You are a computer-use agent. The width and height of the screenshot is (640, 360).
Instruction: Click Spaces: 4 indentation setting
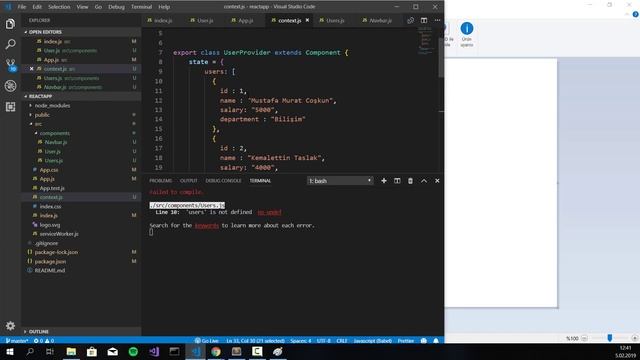[301, 340]
